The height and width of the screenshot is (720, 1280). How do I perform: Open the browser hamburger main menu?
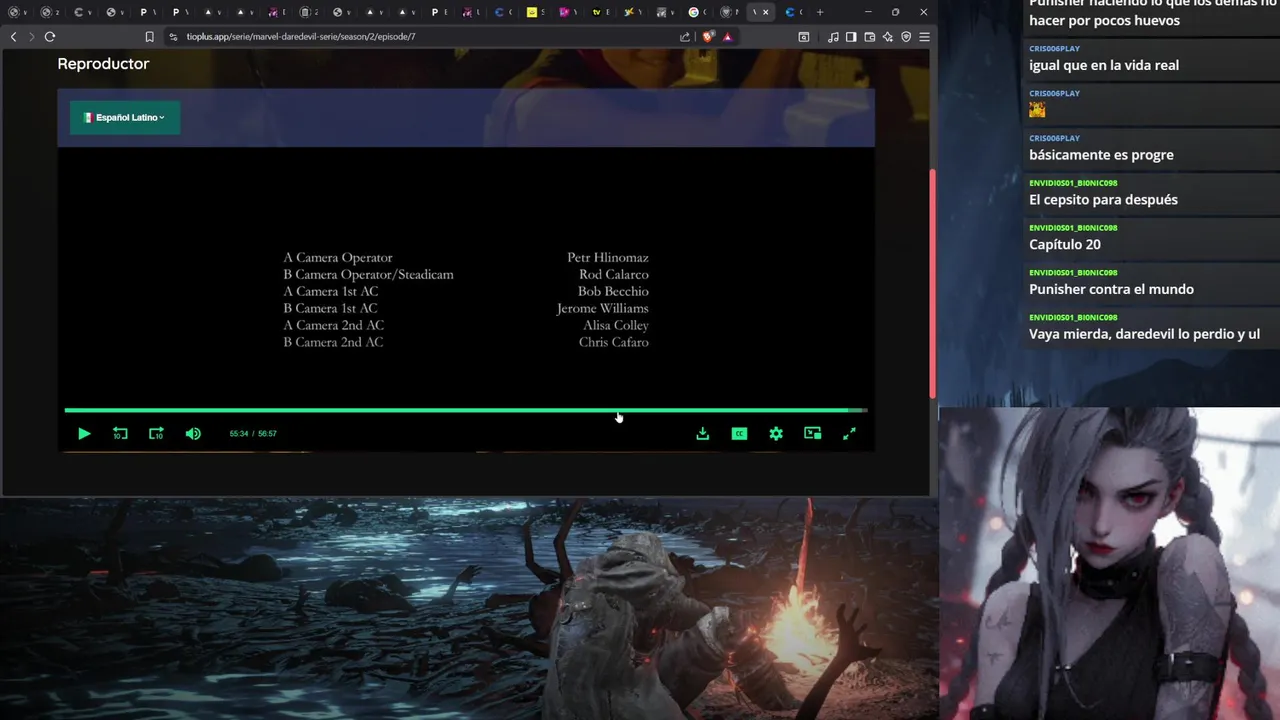click(924, 37)
